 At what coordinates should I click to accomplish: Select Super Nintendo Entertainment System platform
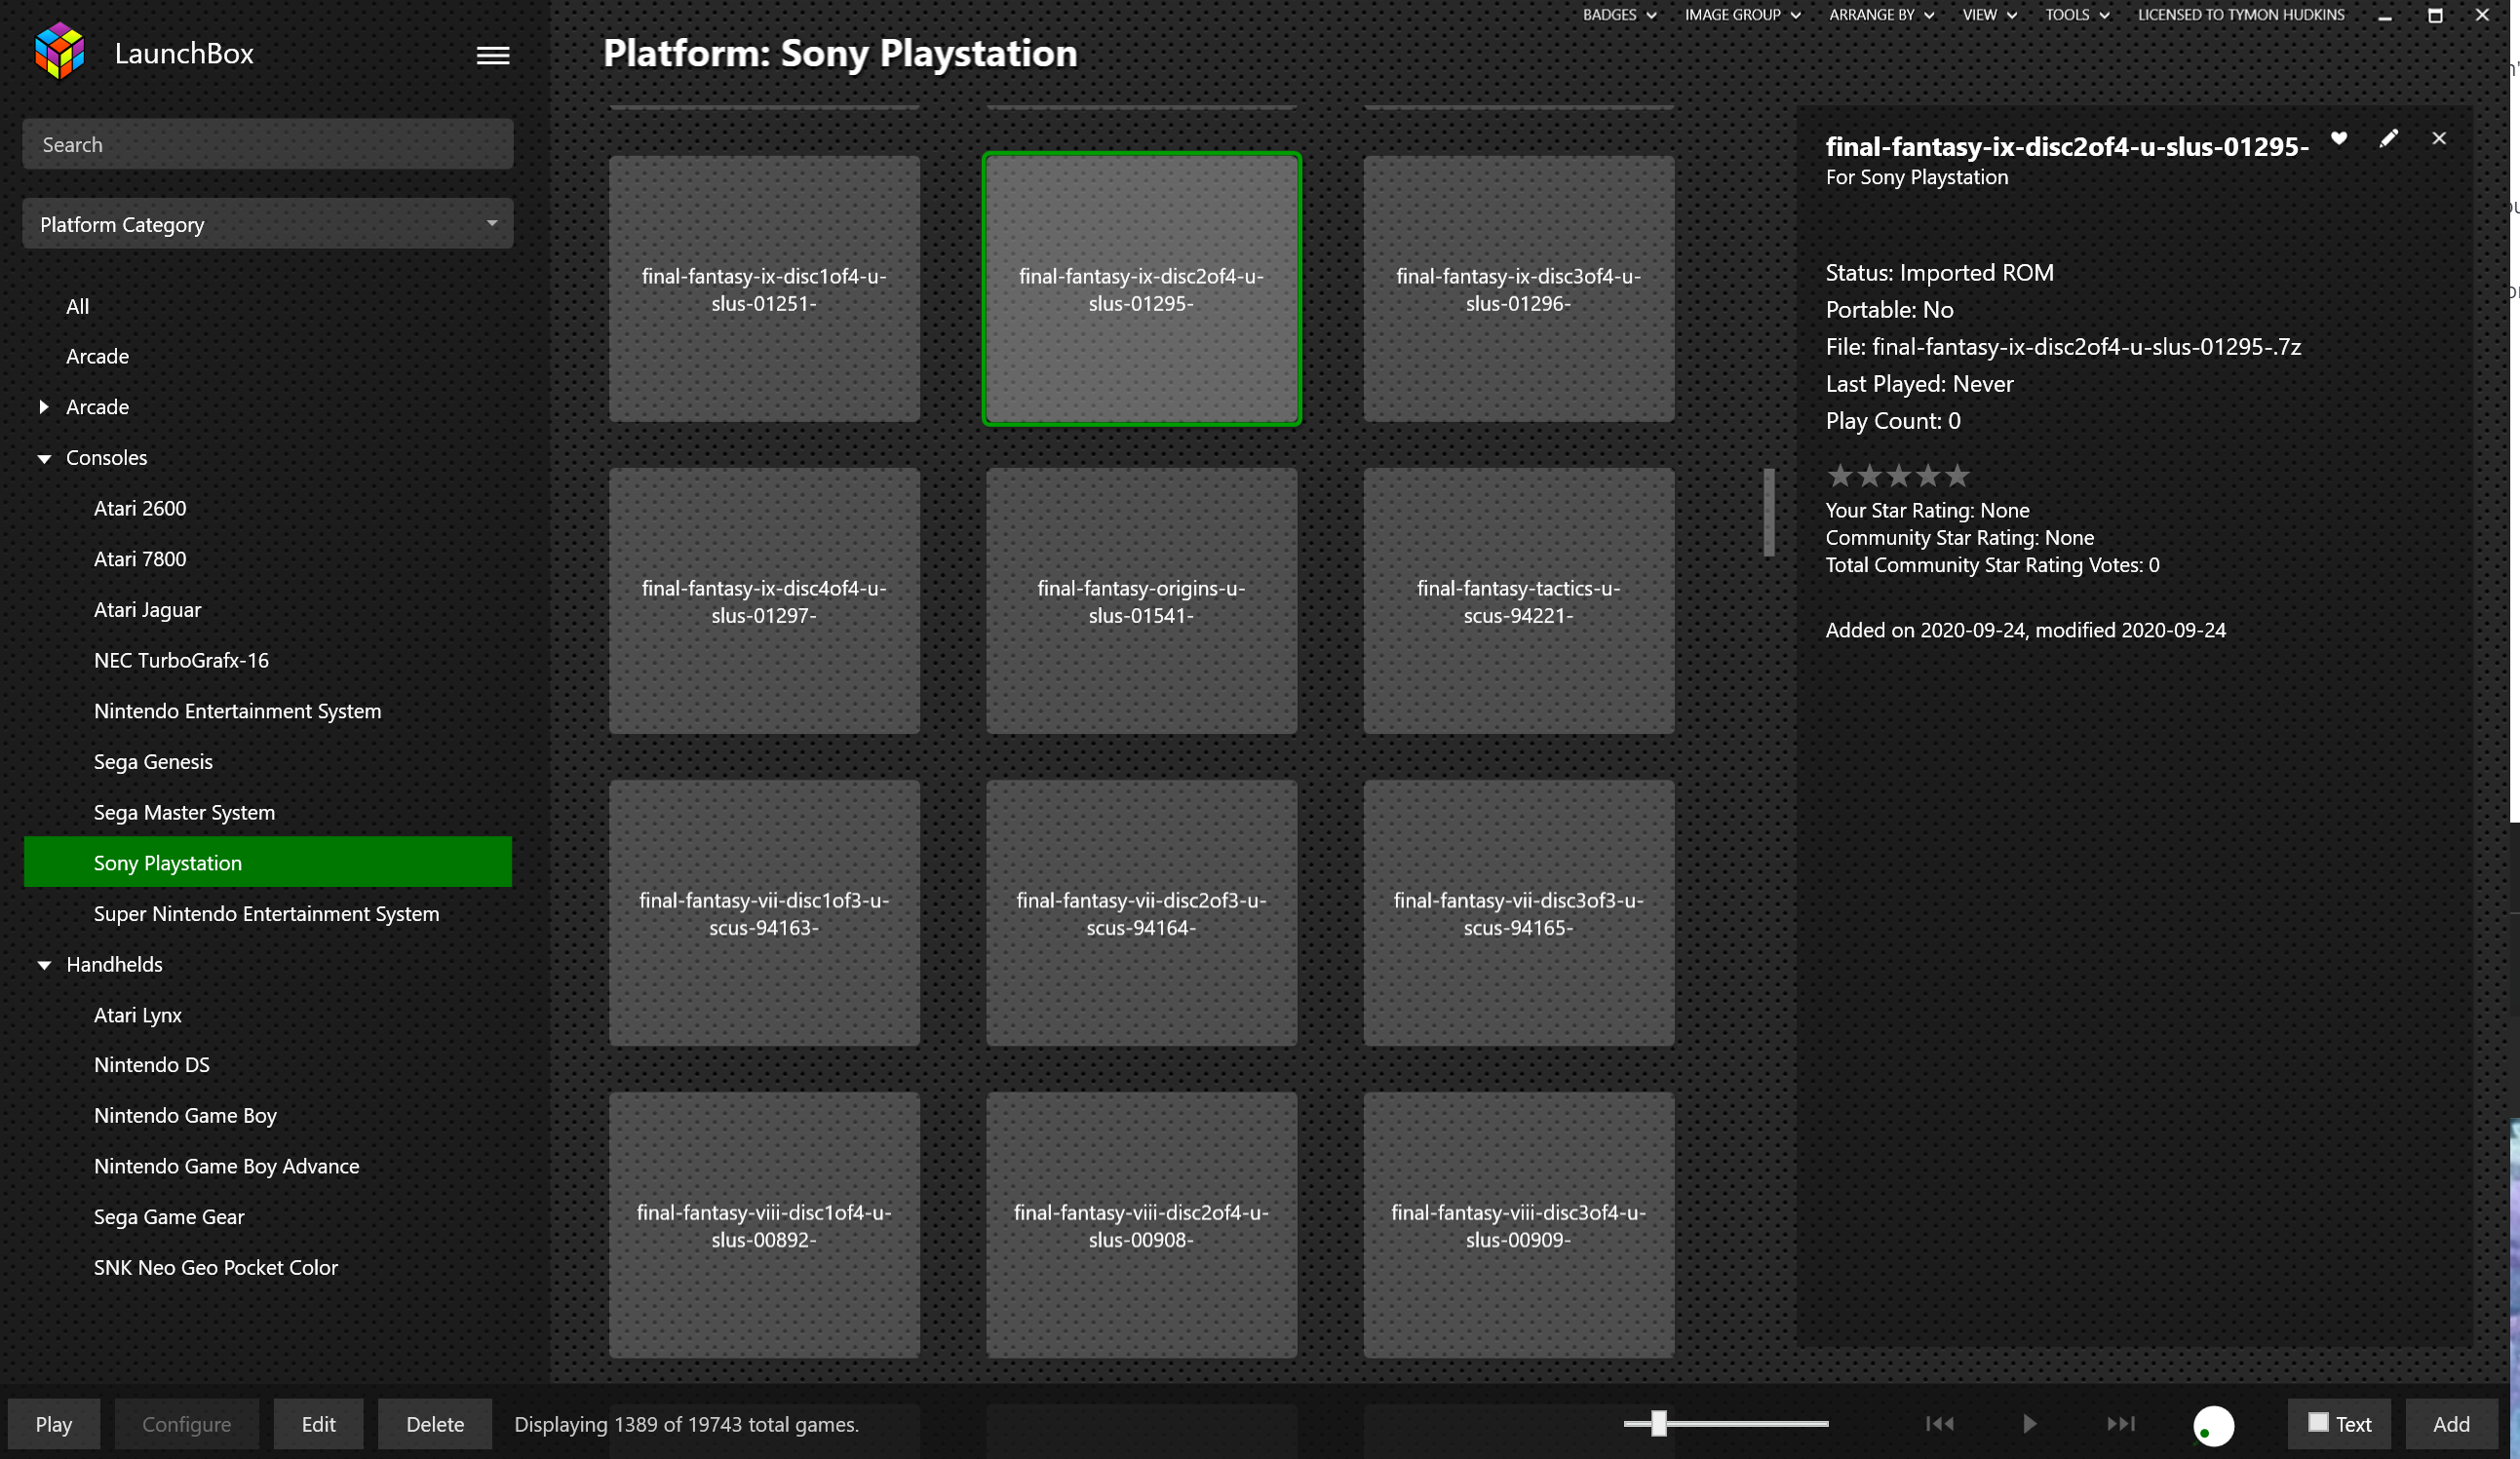[x=266, y=913]
